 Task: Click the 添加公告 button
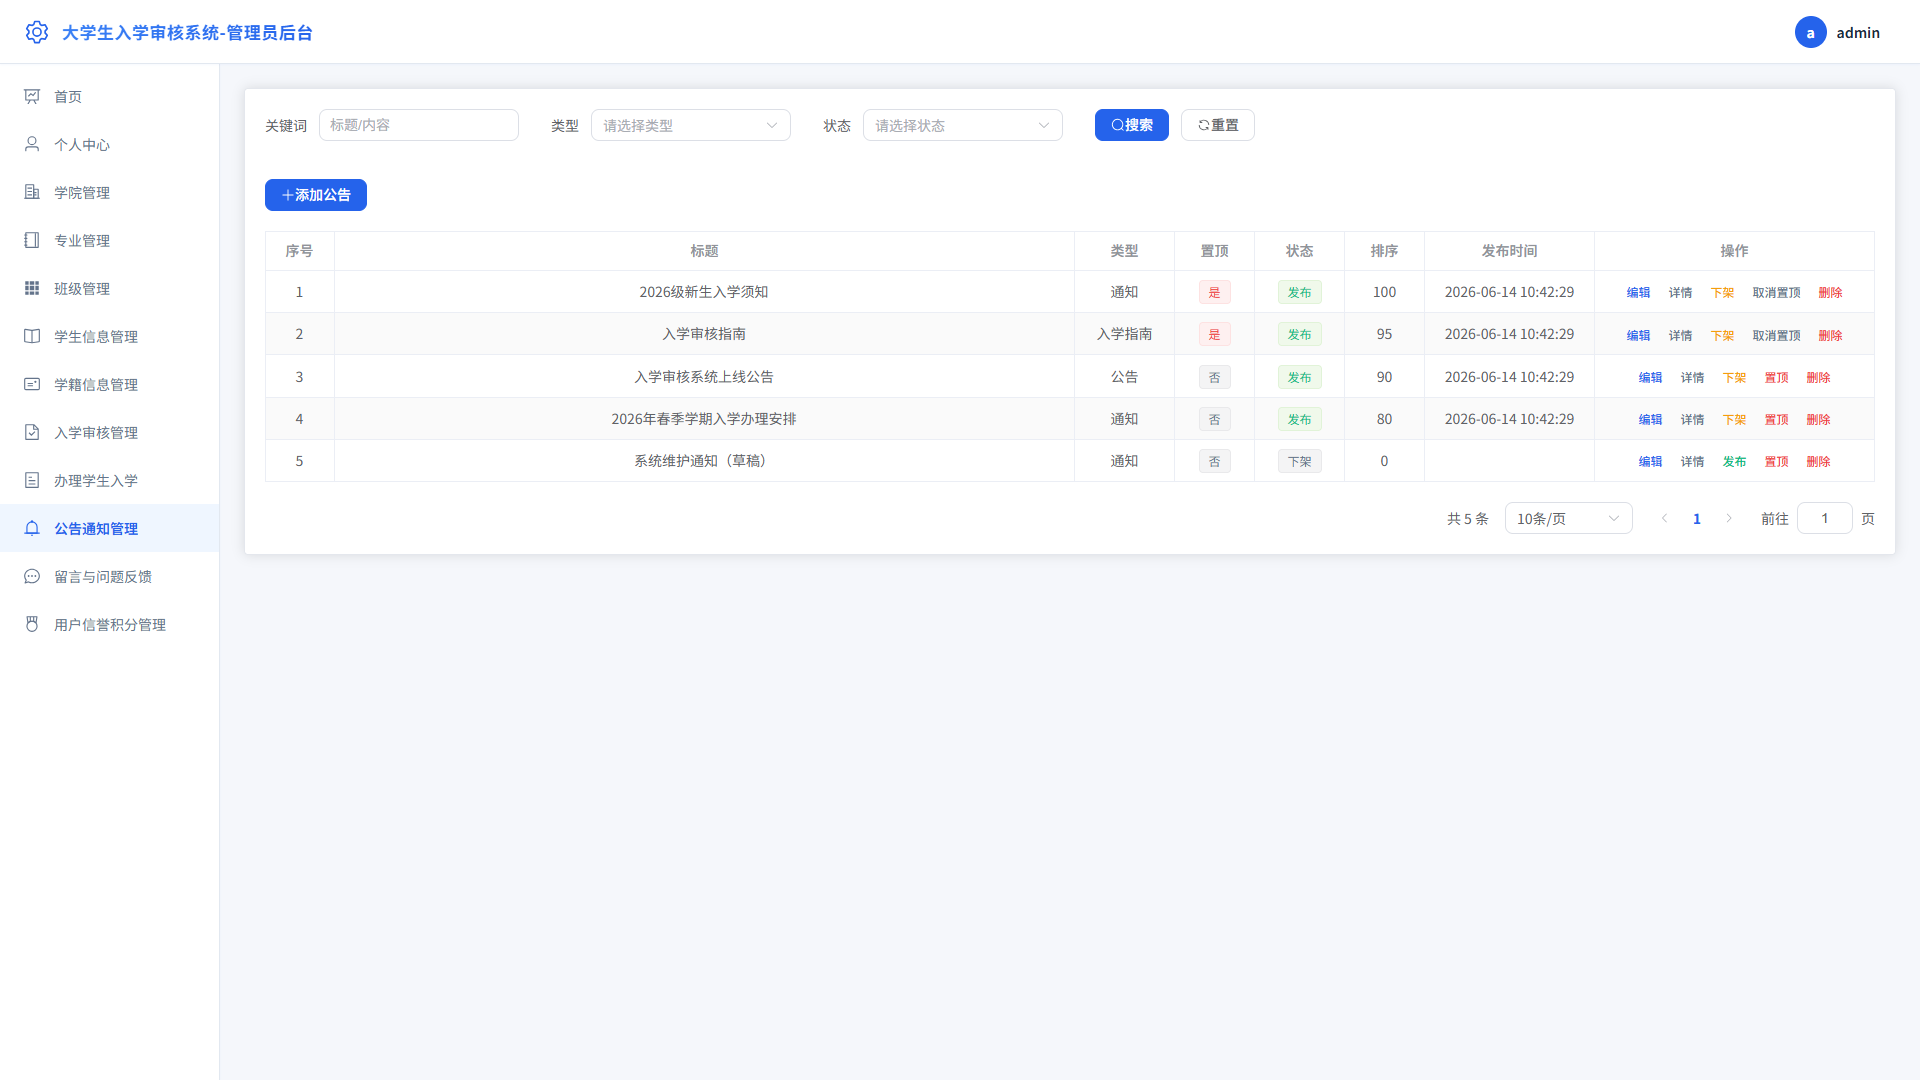316,195
